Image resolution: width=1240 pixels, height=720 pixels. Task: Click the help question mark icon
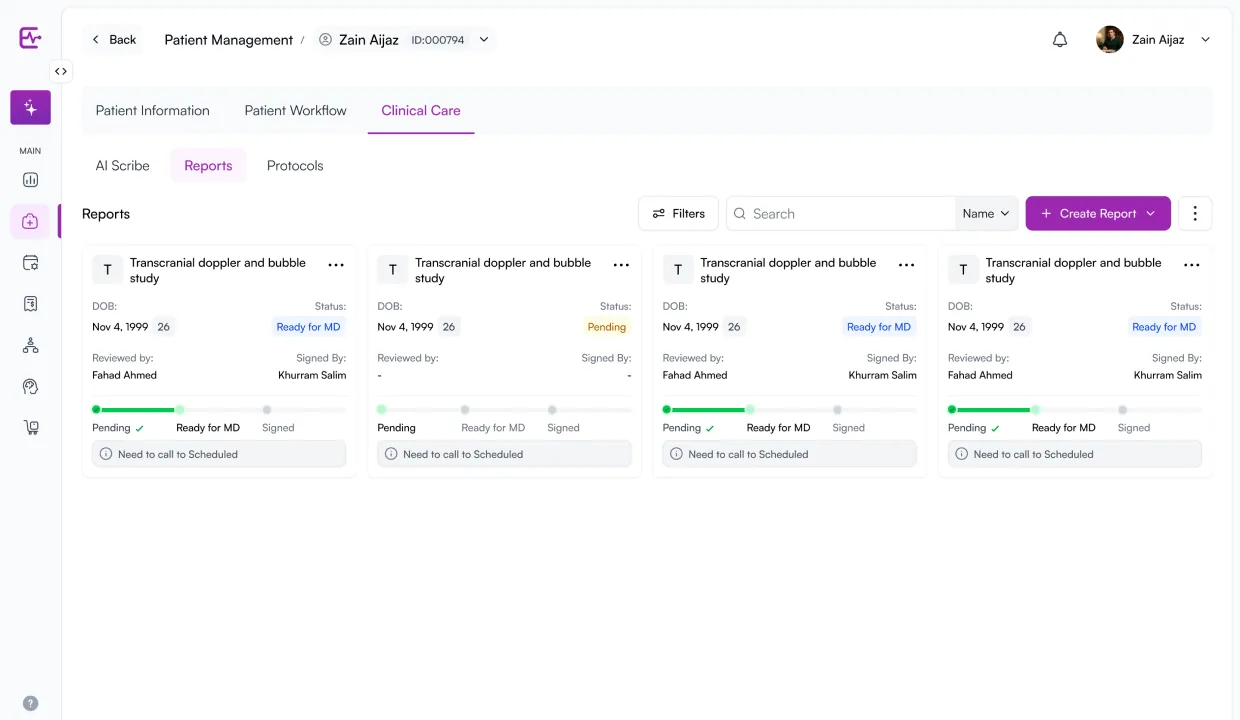click(30, 703)
